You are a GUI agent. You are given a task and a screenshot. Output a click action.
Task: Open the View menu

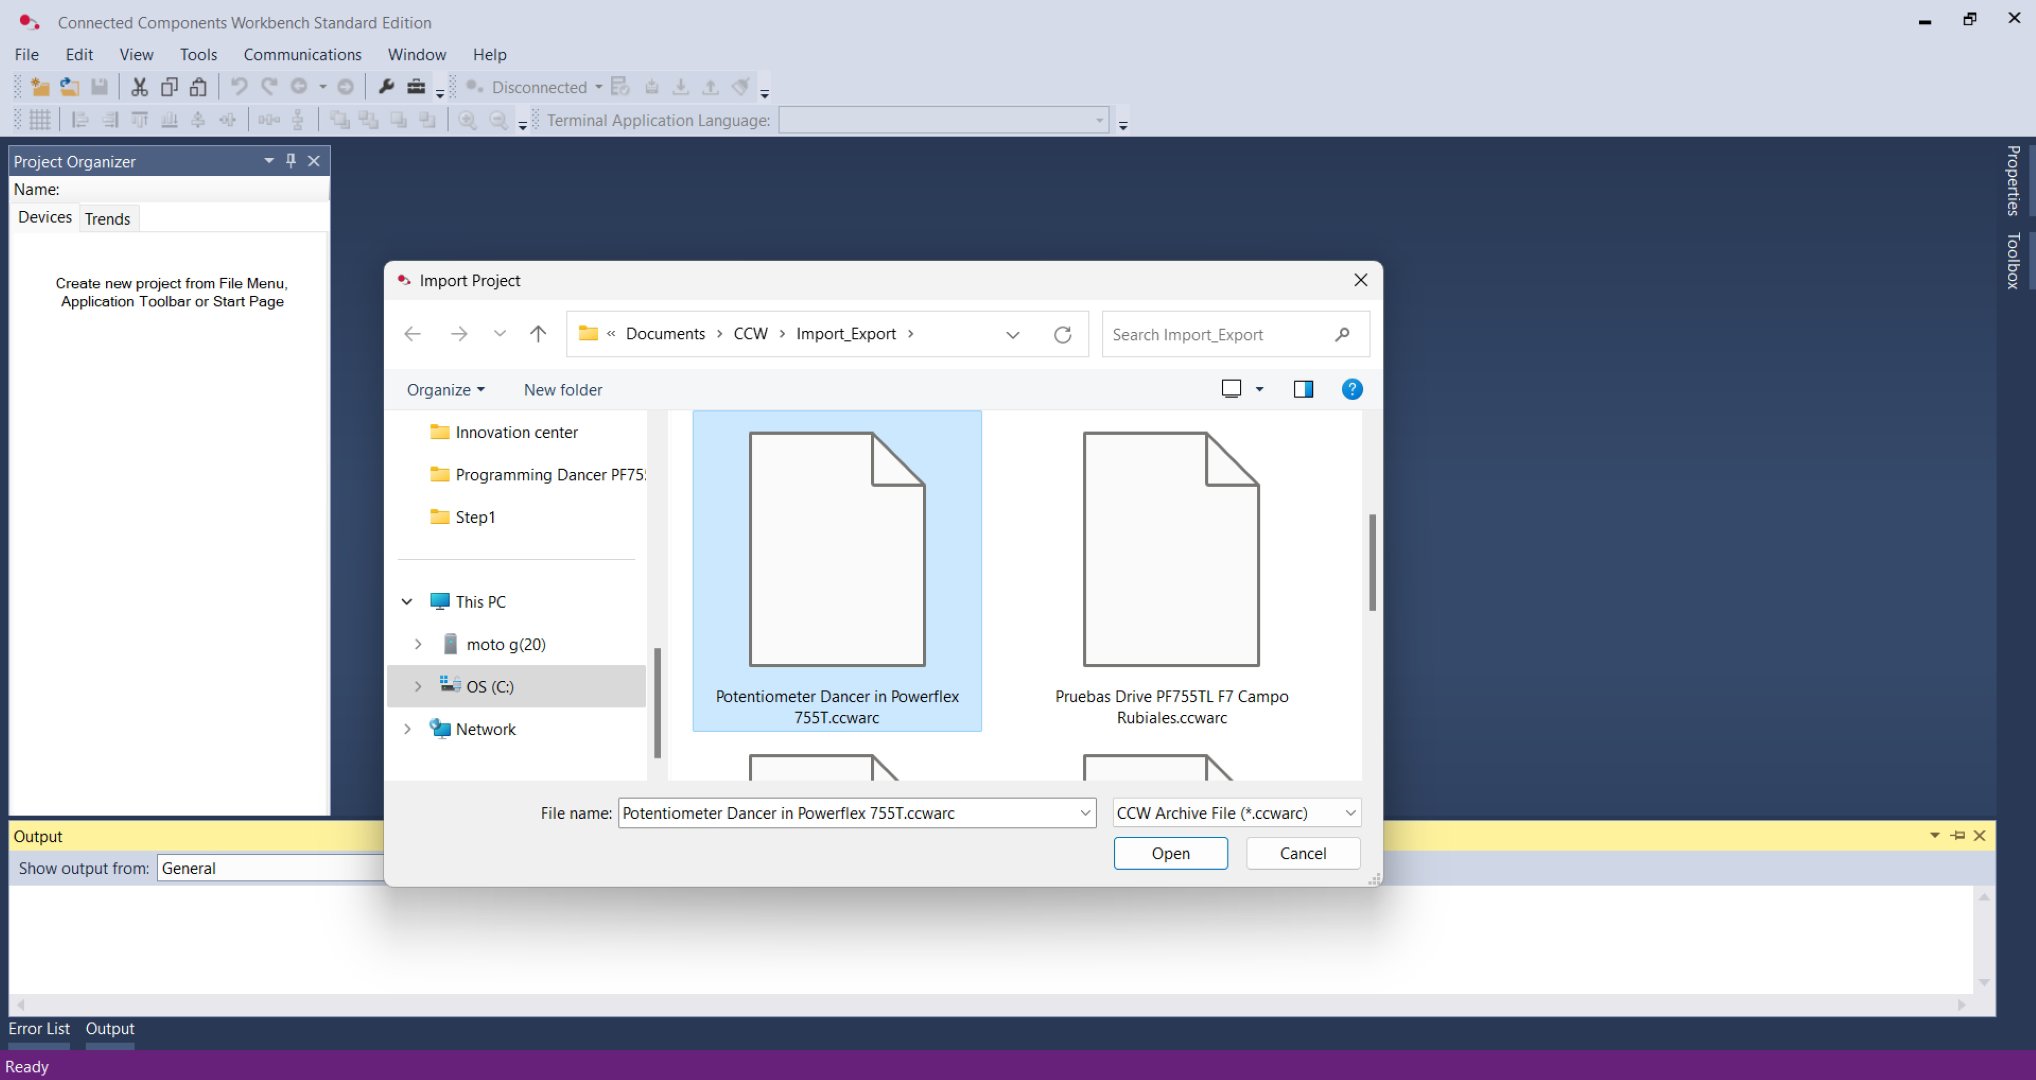click(136, 54)
